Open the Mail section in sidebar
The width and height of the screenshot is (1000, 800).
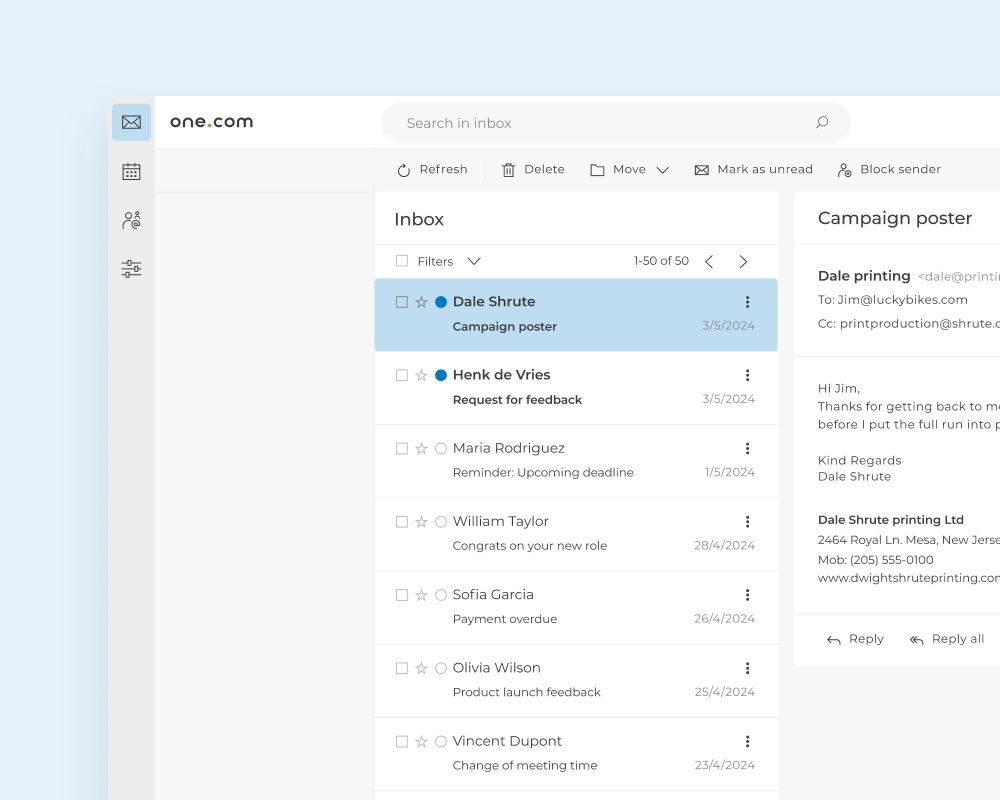point(131,122)
